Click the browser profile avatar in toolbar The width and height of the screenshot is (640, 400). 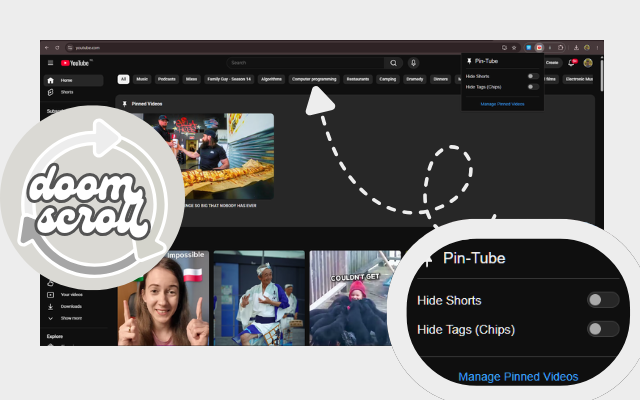pyautogui.click(x=587, y=48)
